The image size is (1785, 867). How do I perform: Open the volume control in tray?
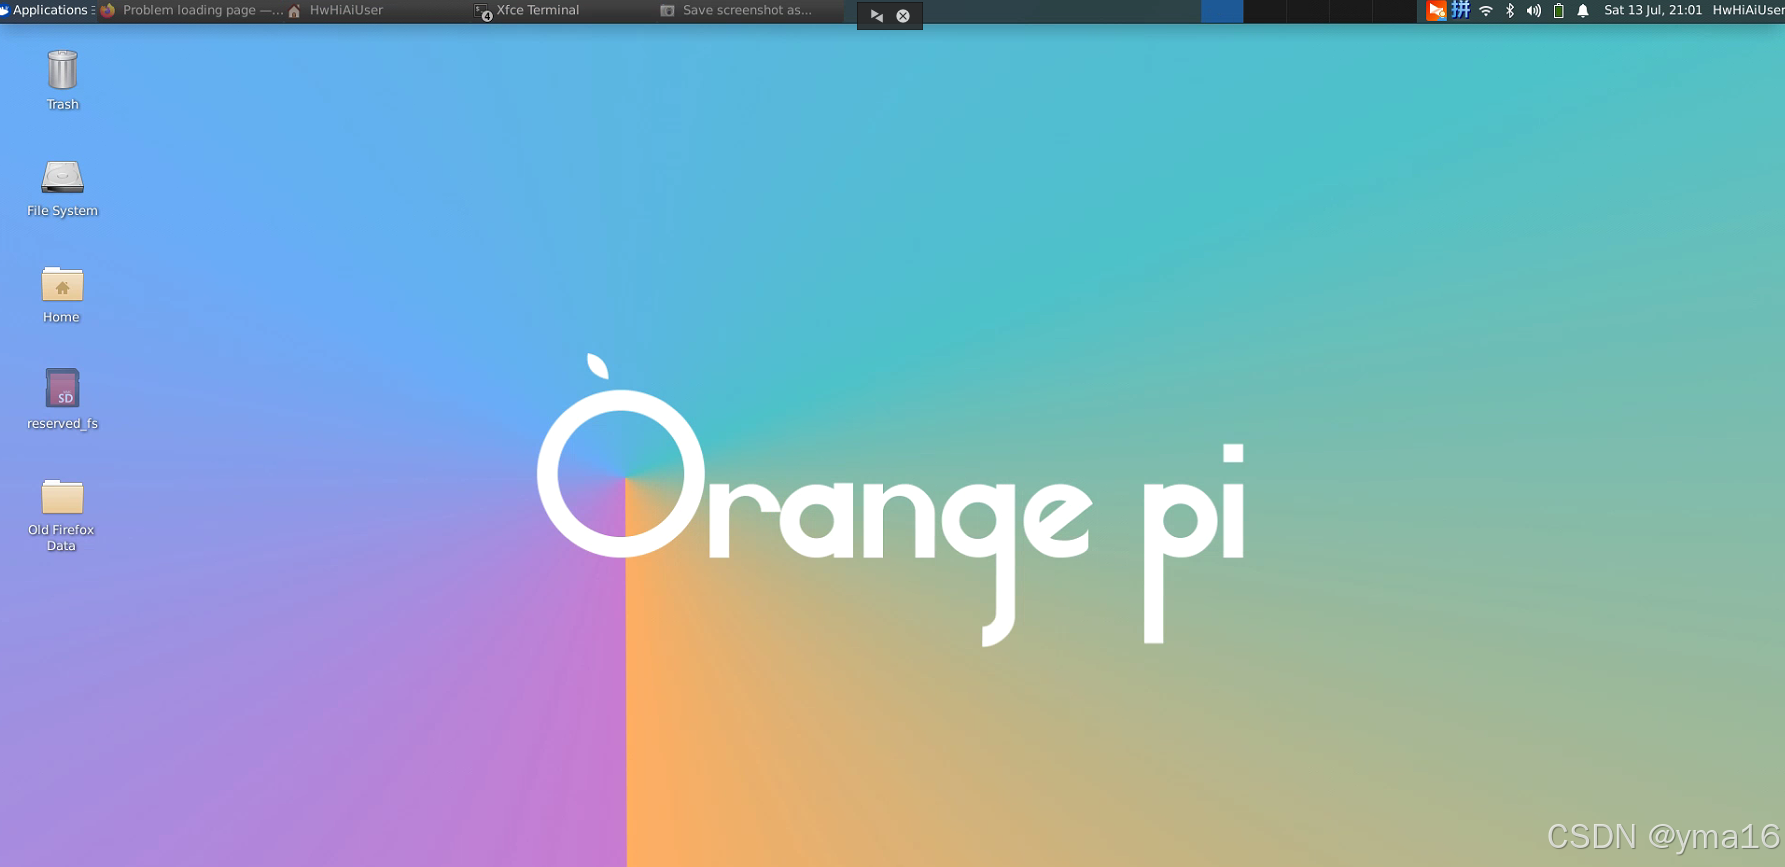(1534, 11)
